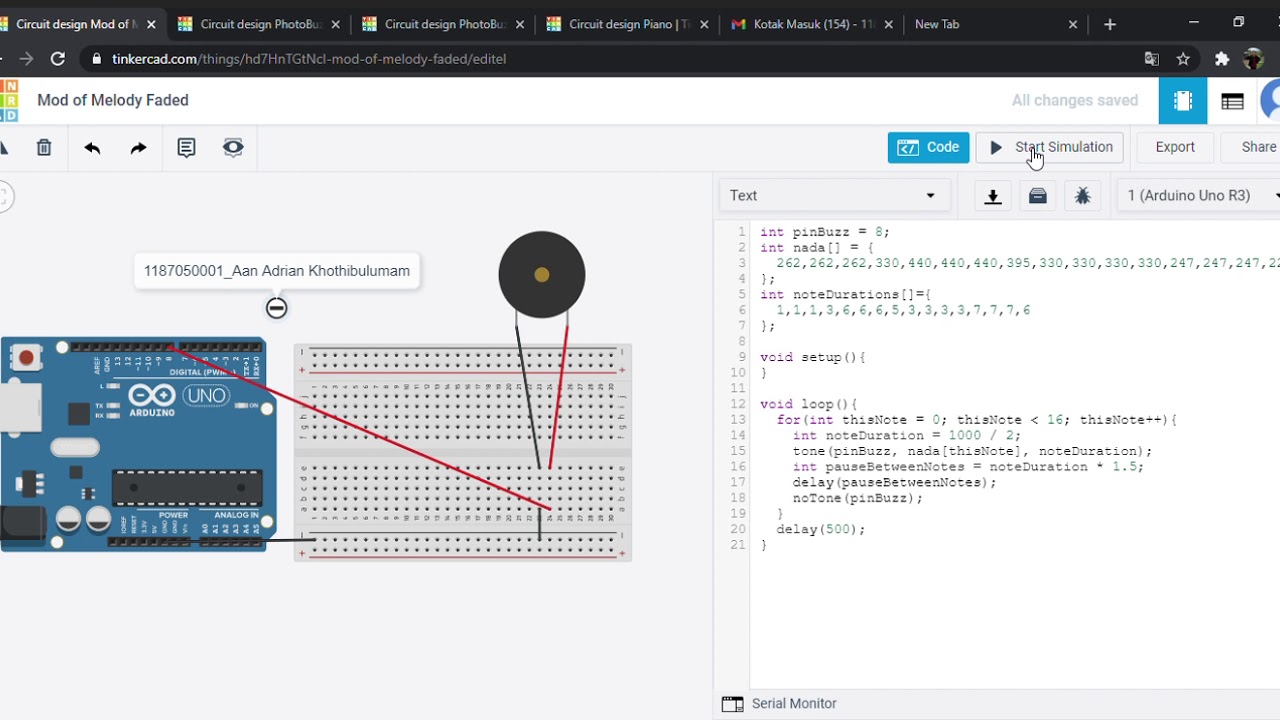
Task: Open the notes tool icon
Action: [186, 148]
